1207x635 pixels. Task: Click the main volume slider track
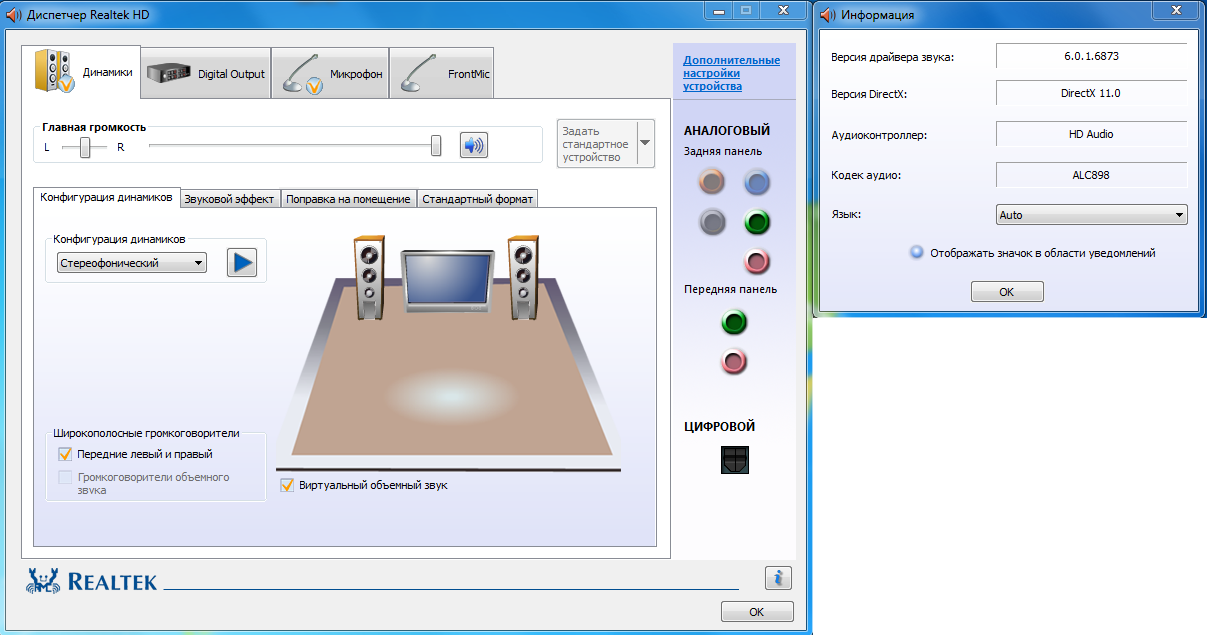(x=295, y=146)
